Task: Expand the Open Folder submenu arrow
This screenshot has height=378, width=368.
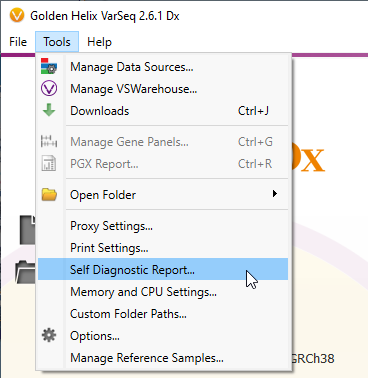Action: (x=275, y=194)
